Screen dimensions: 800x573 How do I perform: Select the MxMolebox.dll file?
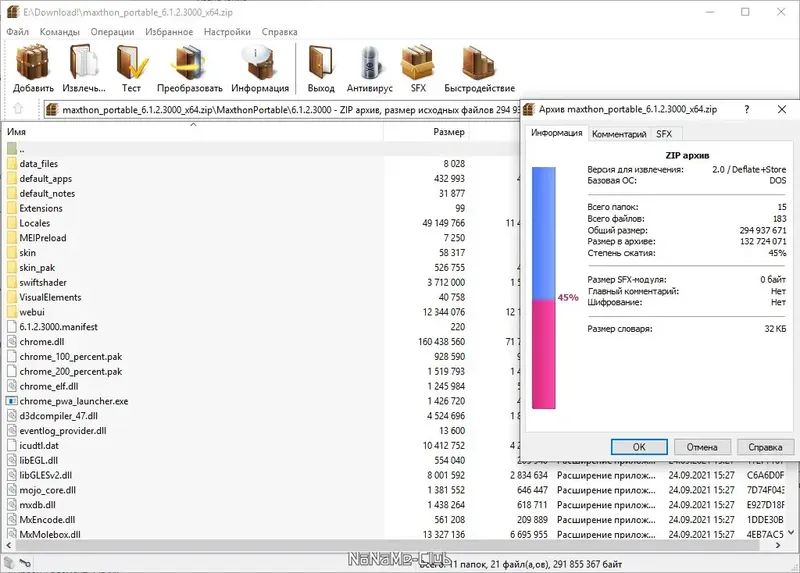click(49, 534)
